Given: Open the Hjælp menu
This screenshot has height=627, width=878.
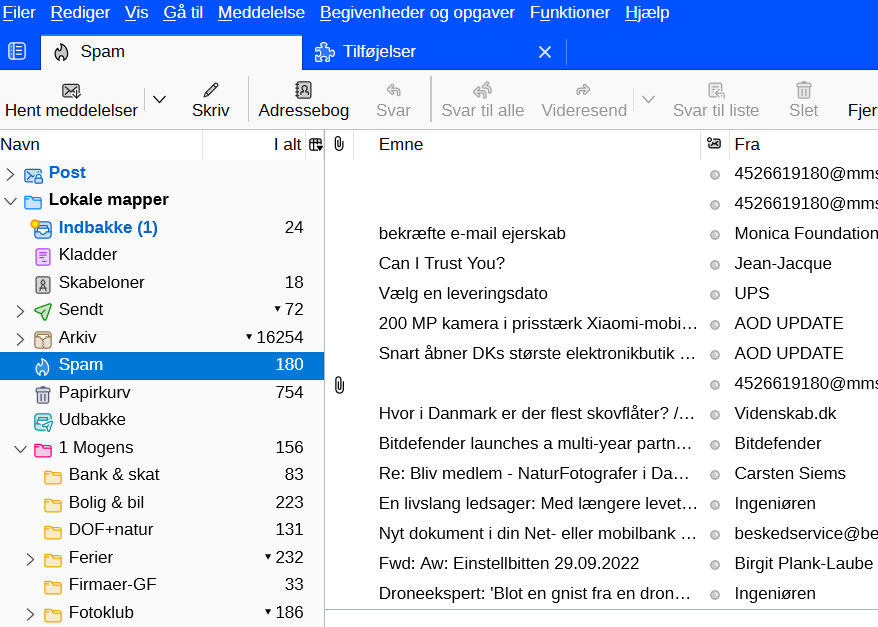Looking at the screenshot, I should 647,12.
